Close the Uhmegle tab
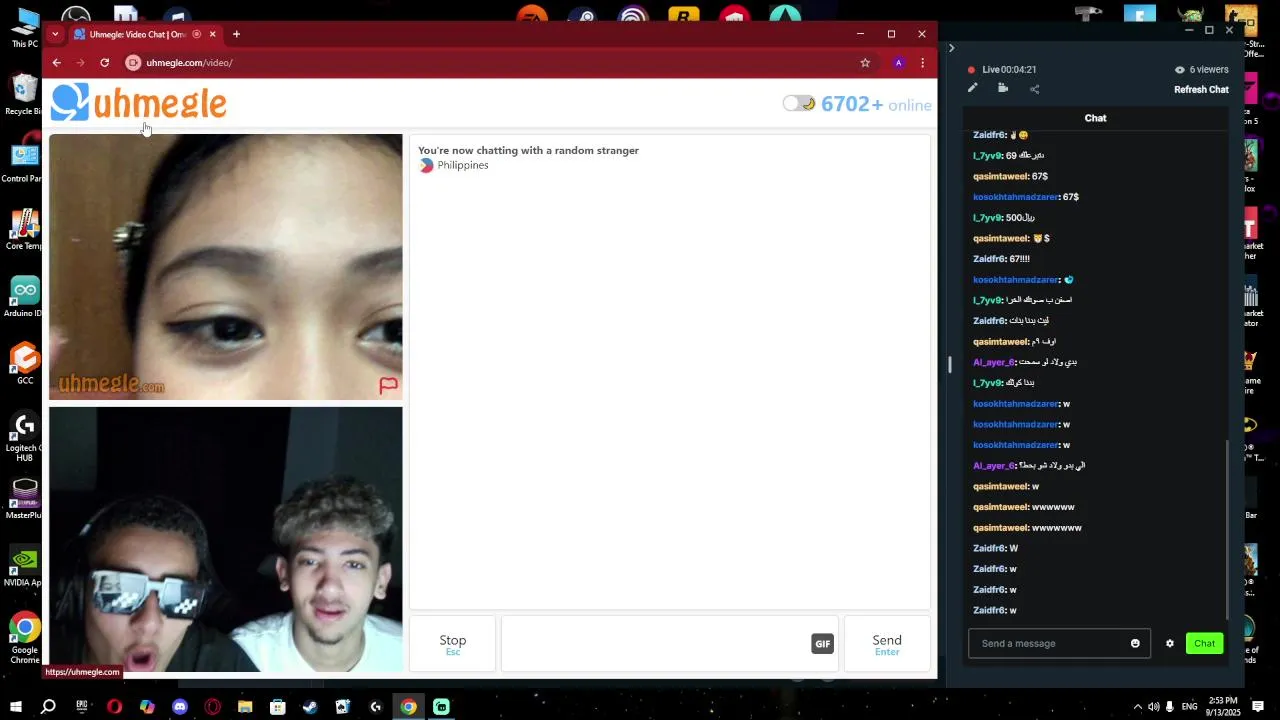Viewport: 1280px width, 720px height. pyautogui.click(x=212, y=34)
